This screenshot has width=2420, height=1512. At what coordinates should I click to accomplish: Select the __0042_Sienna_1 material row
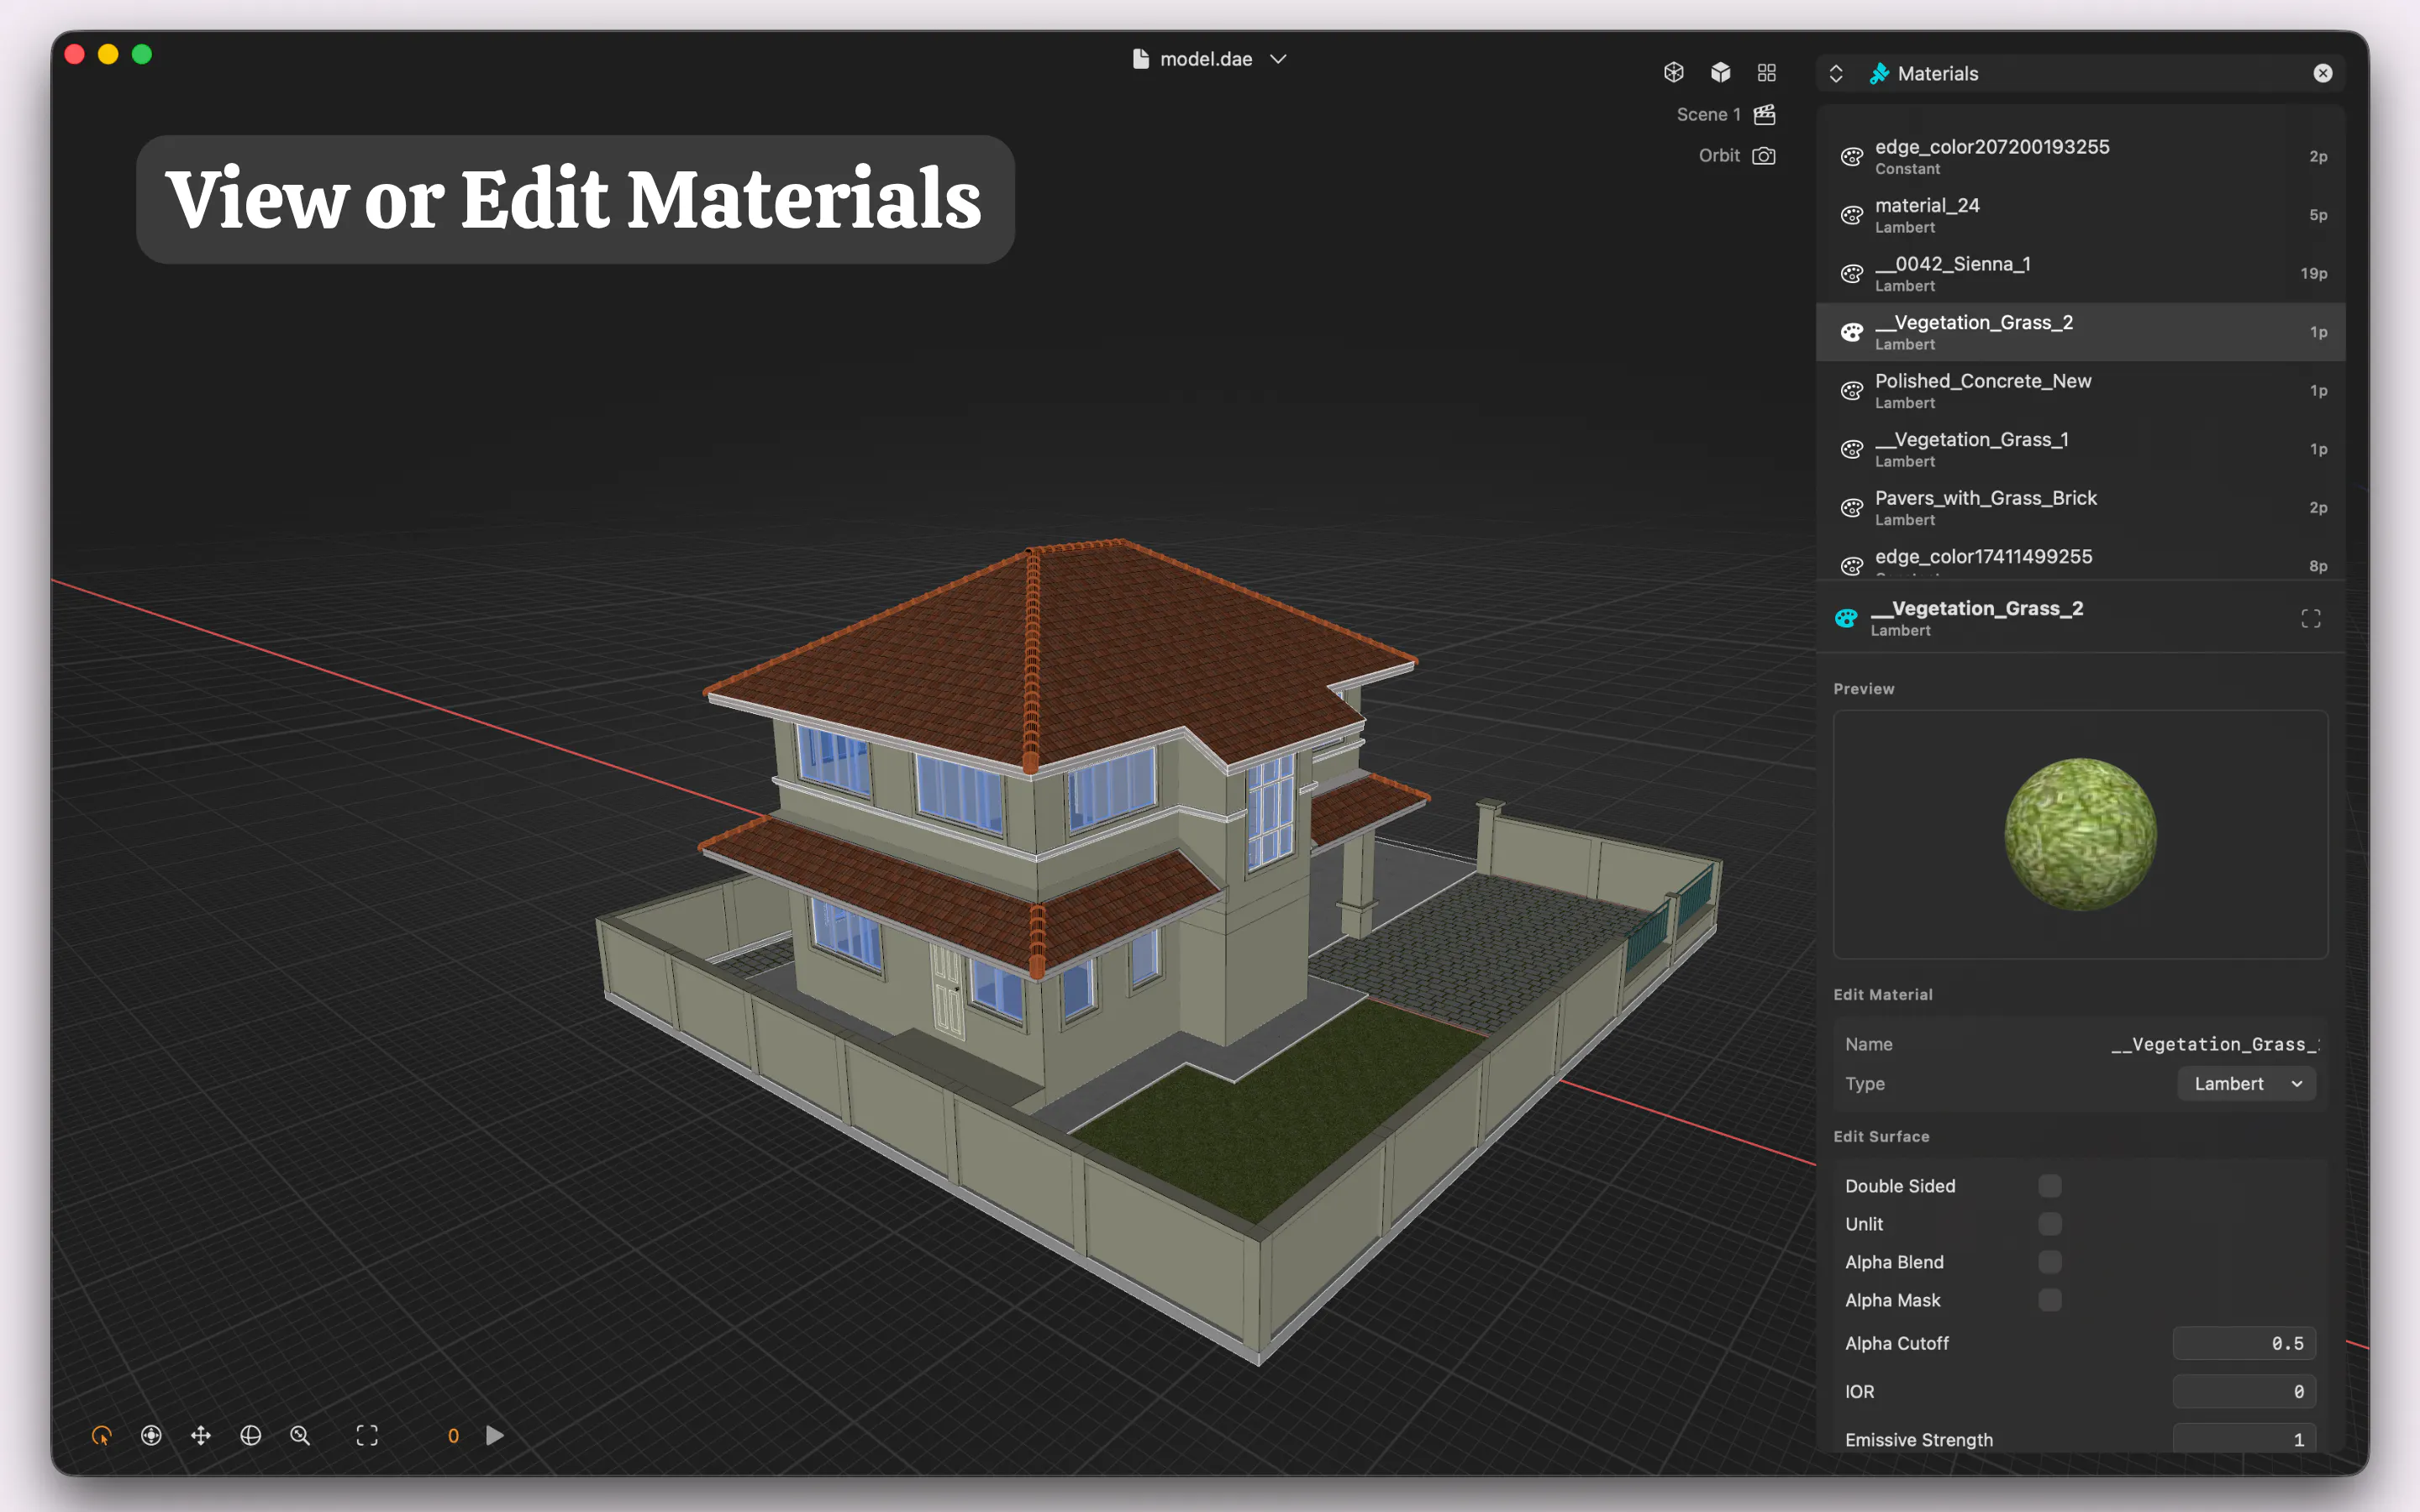click(x=2080, y=273)
